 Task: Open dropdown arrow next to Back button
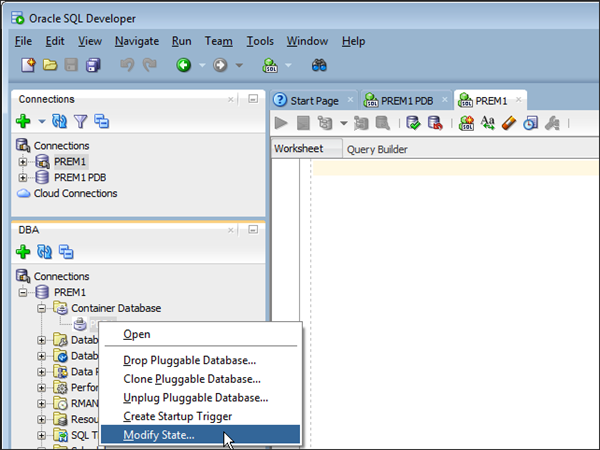(202, 65)
